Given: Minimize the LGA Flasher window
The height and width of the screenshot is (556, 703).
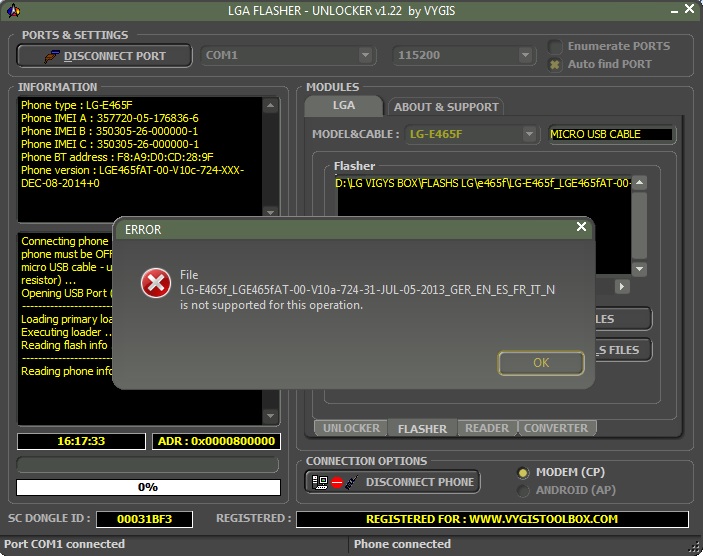Looking at the screenshot, I should pos(674,11).
